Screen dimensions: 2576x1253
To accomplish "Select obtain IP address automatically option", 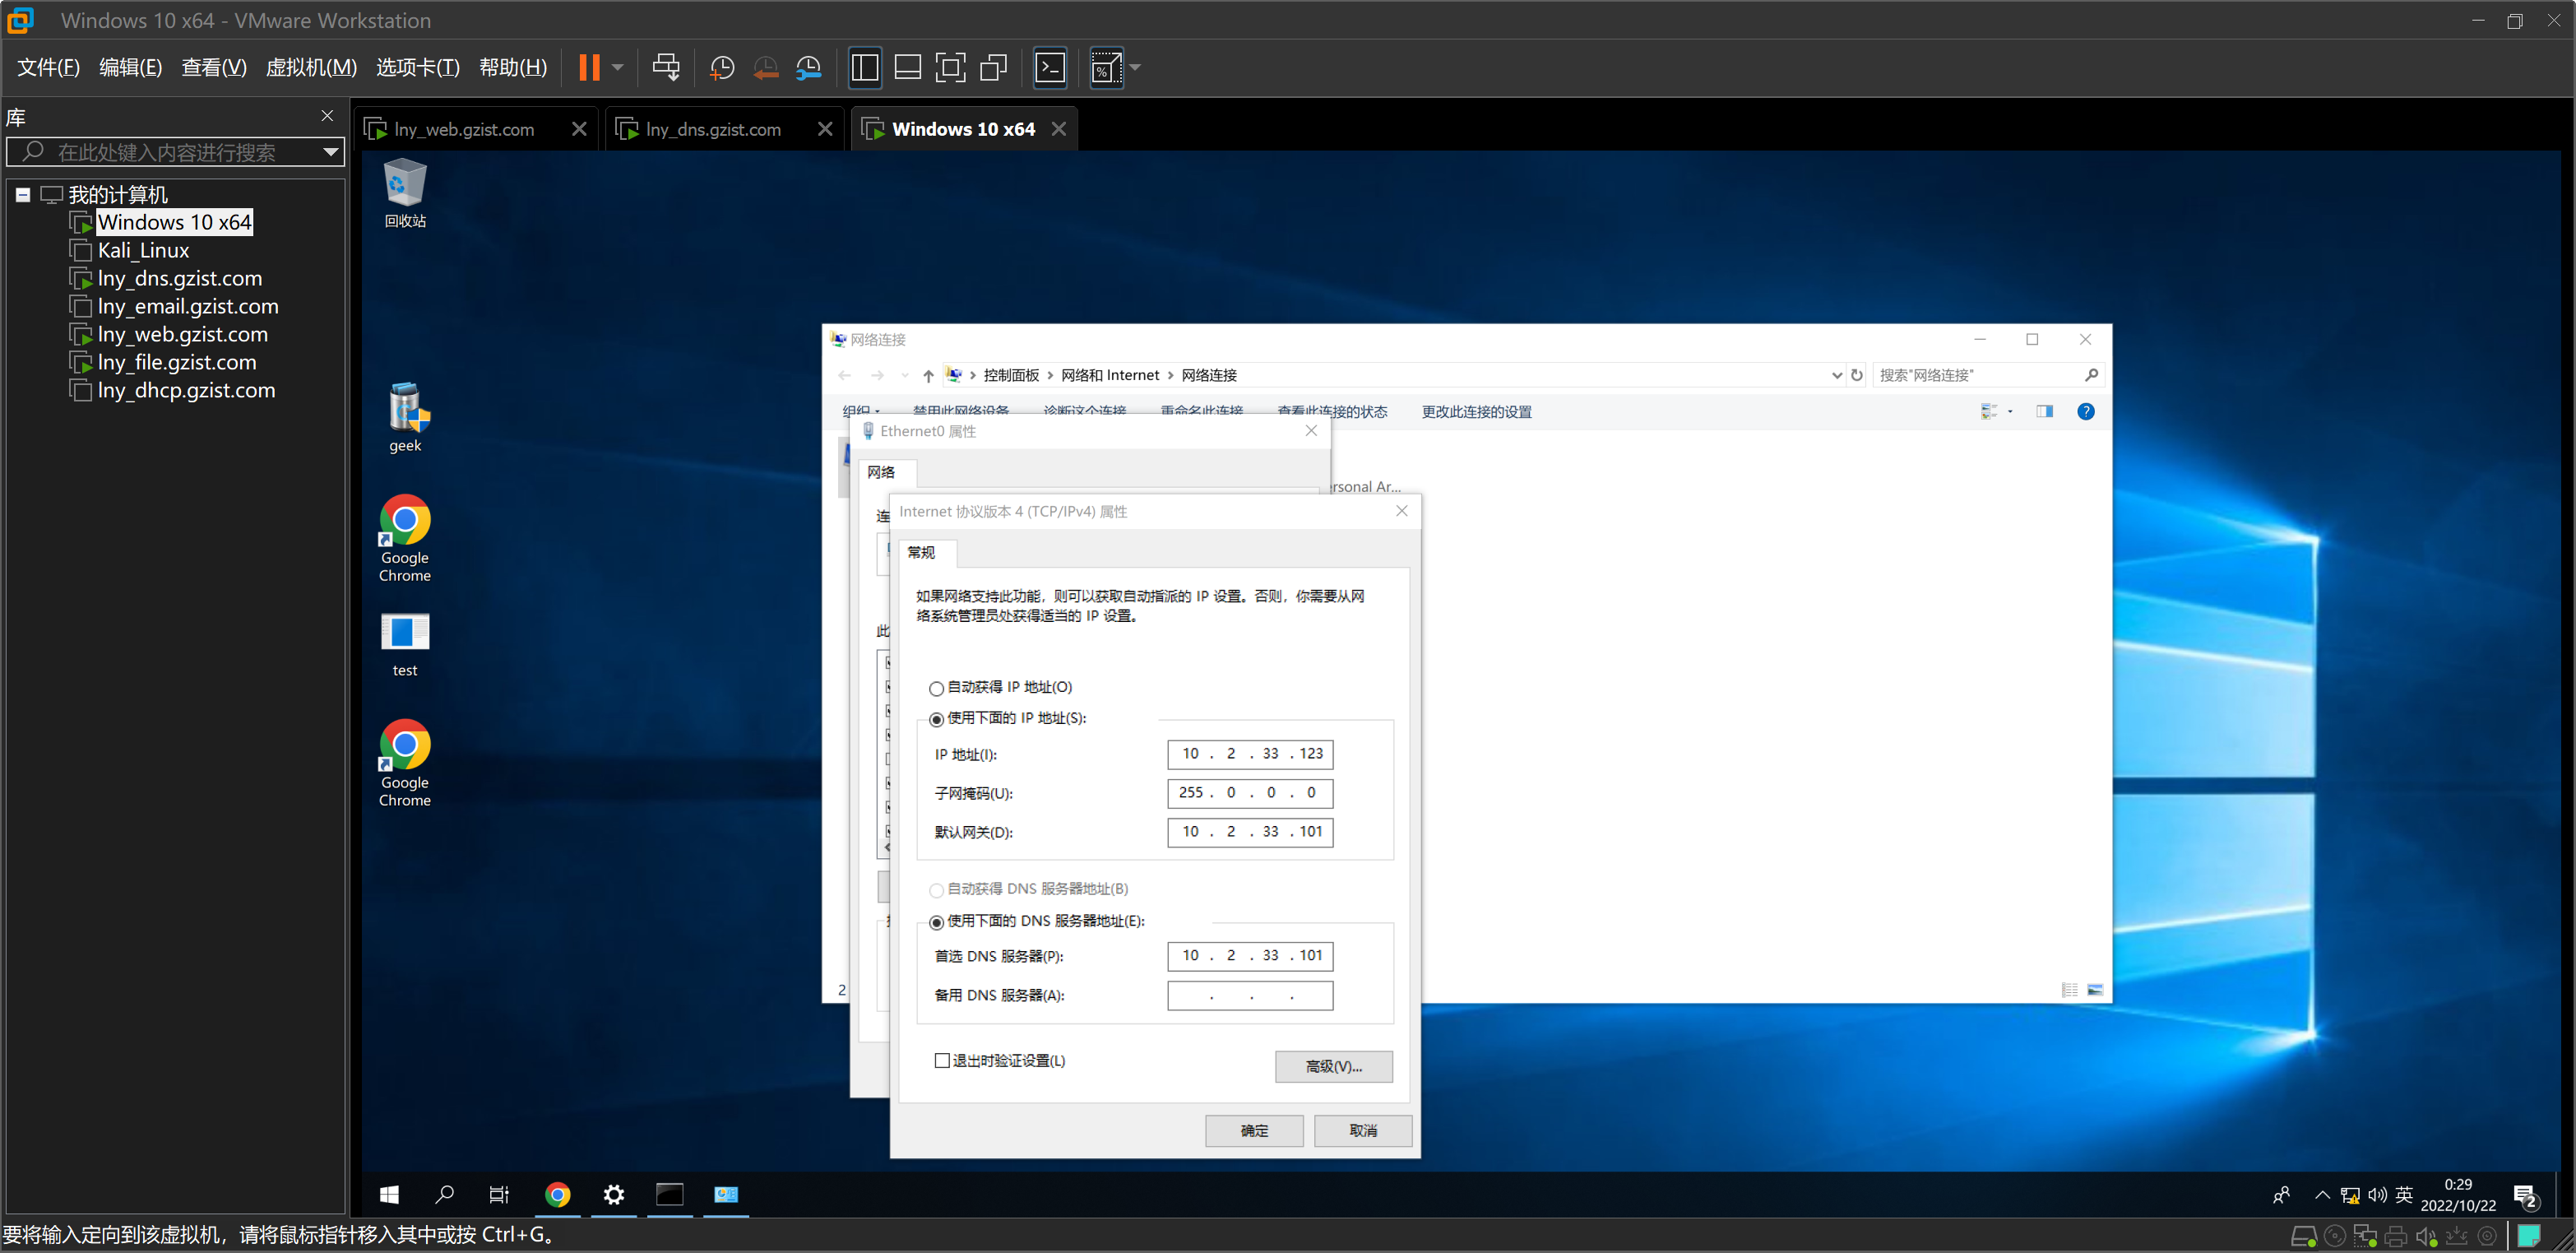I will 936,688.
